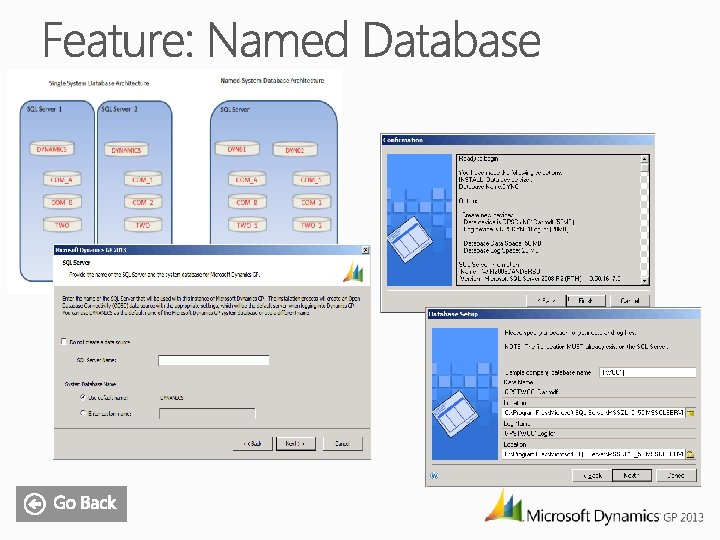
Task: Click the DYN01 database cylinder in diagram
Action: 237,149
